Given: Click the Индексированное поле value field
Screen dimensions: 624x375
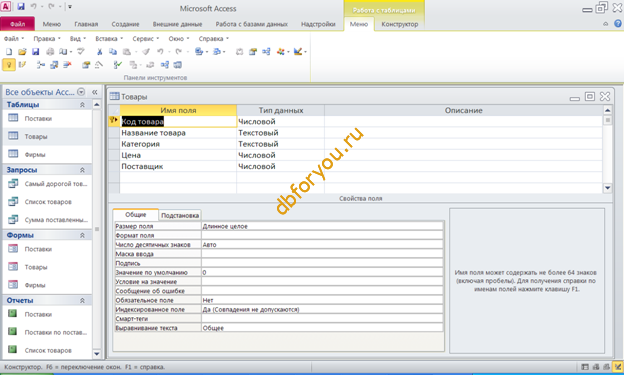Looking at the screenshot, I should tap(322, 309).
